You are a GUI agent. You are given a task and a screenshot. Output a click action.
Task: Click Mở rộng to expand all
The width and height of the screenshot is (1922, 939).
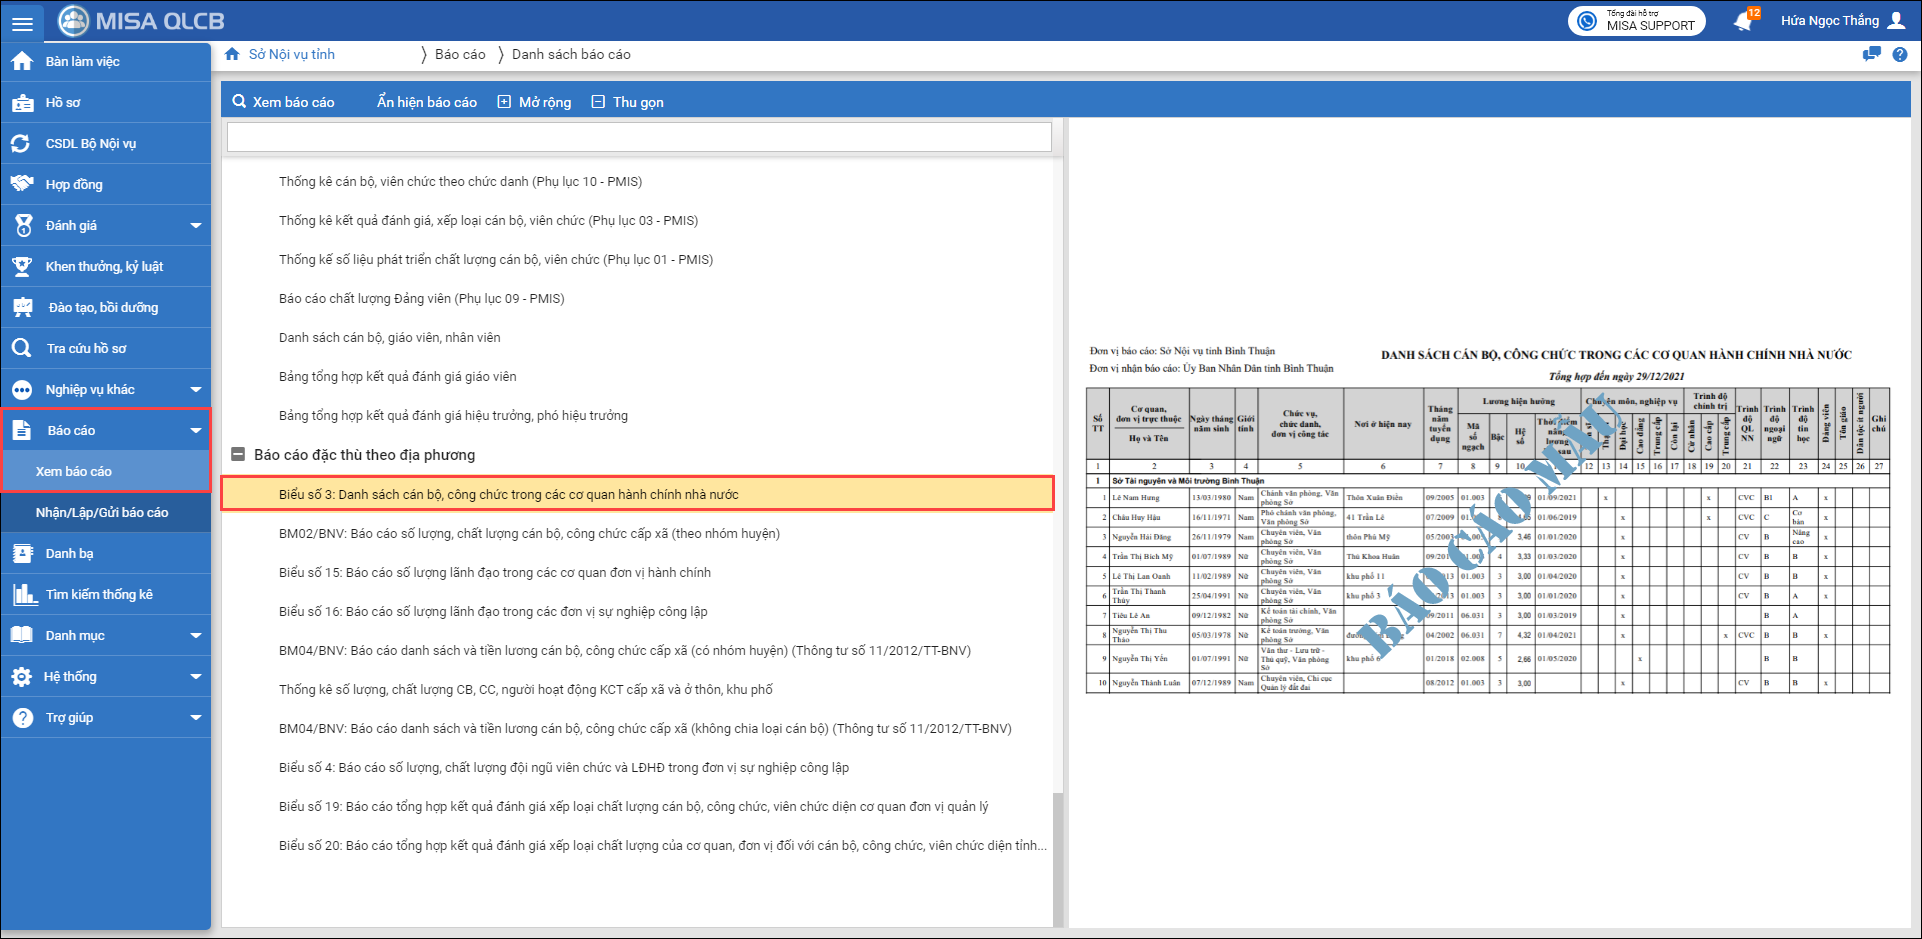[535, 102]
